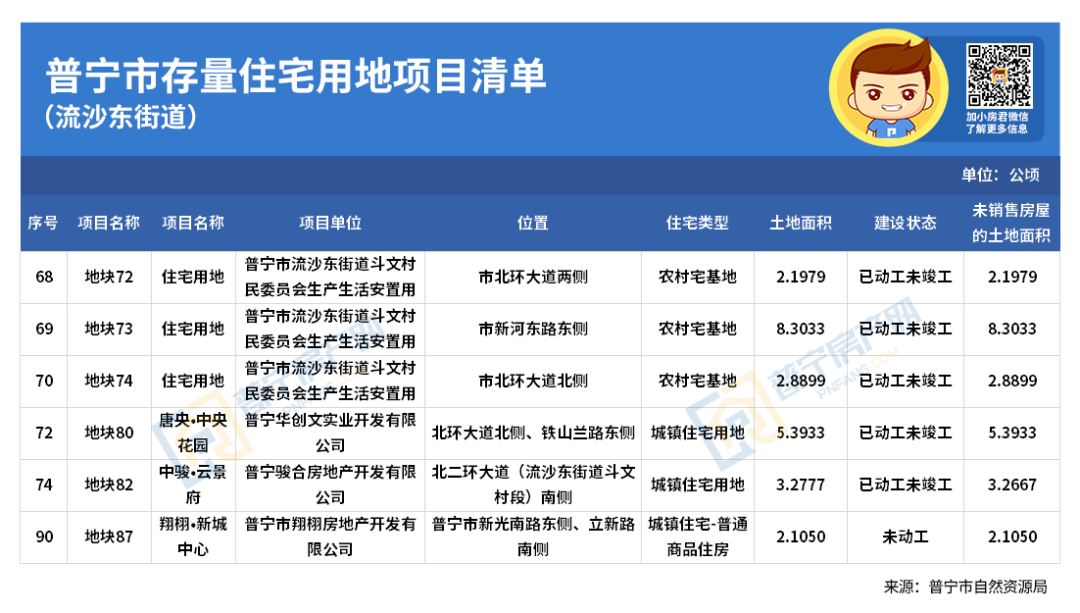1080x613 pixels.
Task: Expand the 建设状态 column header
Action: pyautogui.click(x=903, y=223)
